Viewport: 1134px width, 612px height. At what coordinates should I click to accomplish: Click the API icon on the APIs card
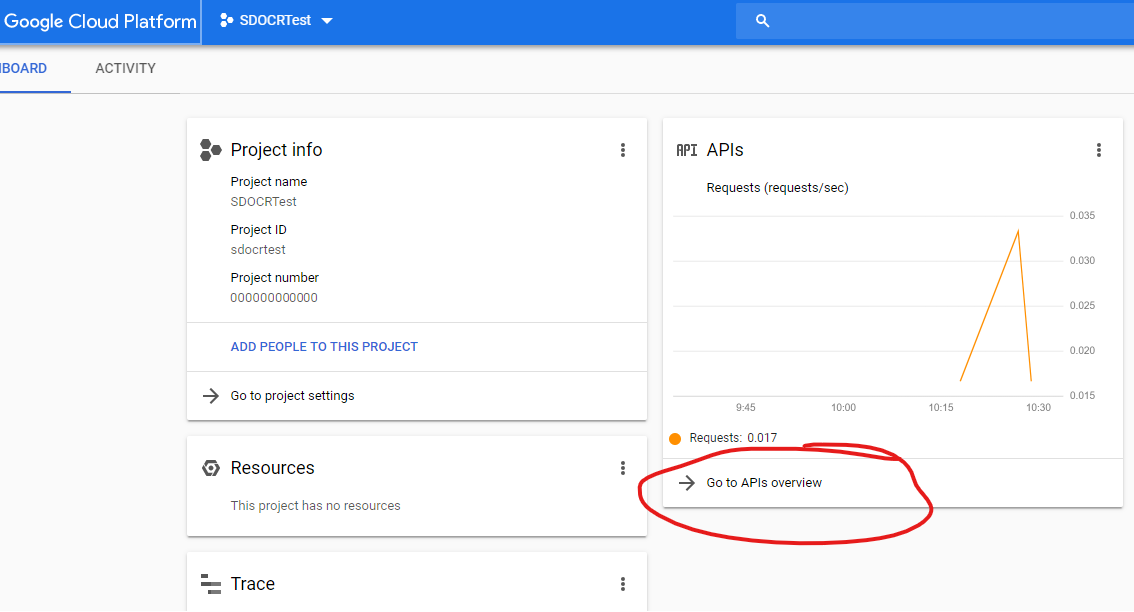click(x=686, y=150)
